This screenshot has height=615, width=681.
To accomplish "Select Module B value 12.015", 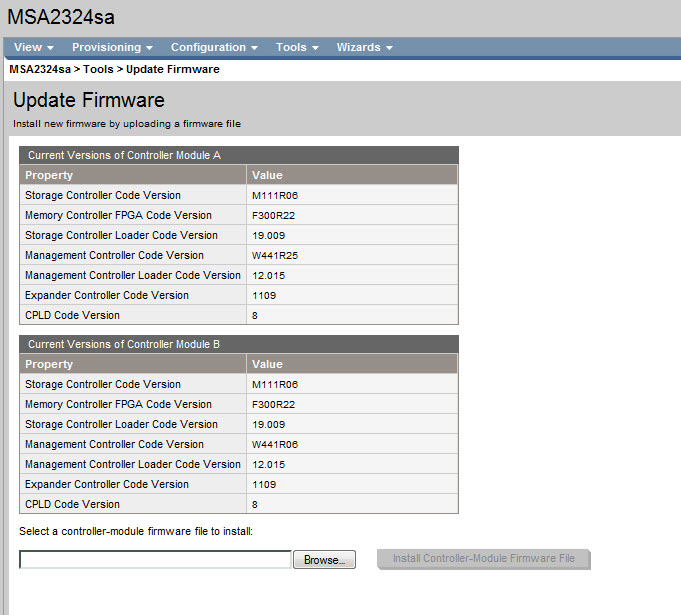I will 268,464.
